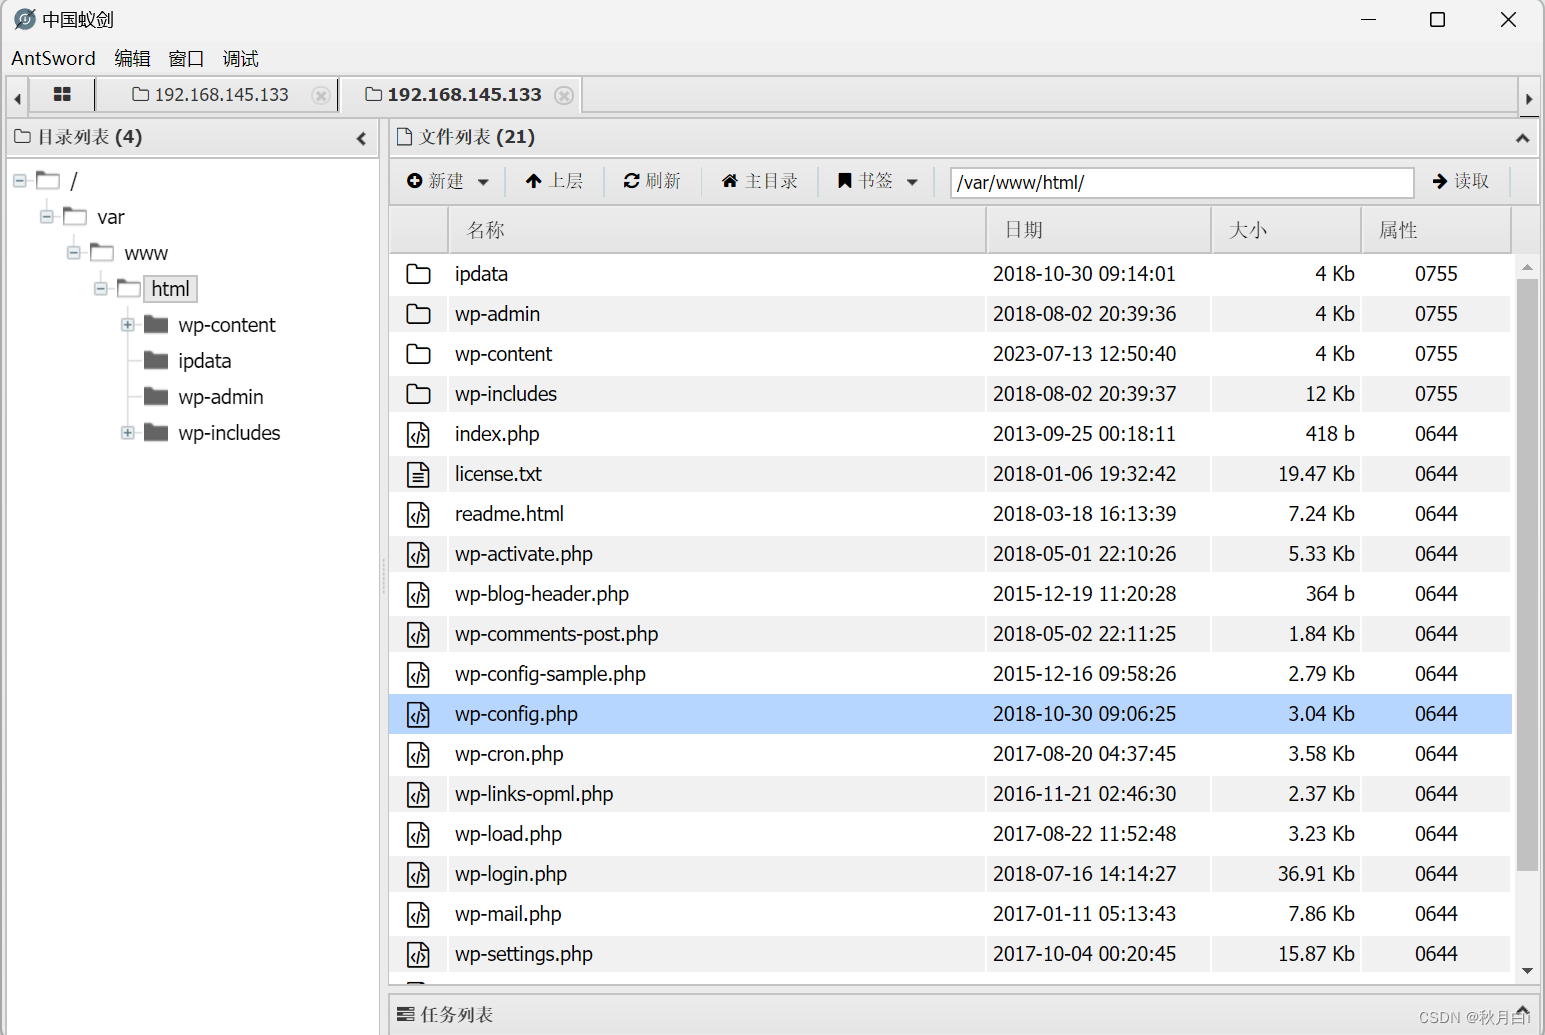Click the document icon beside 文件列表 header

(404, 137)
